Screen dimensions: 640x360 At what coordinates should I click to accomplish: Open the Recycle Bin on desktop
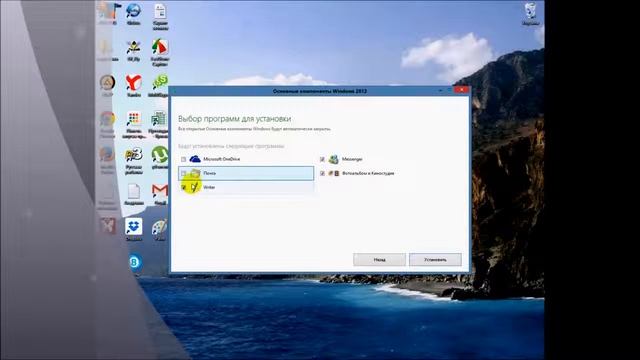click(x=530, y=15)
